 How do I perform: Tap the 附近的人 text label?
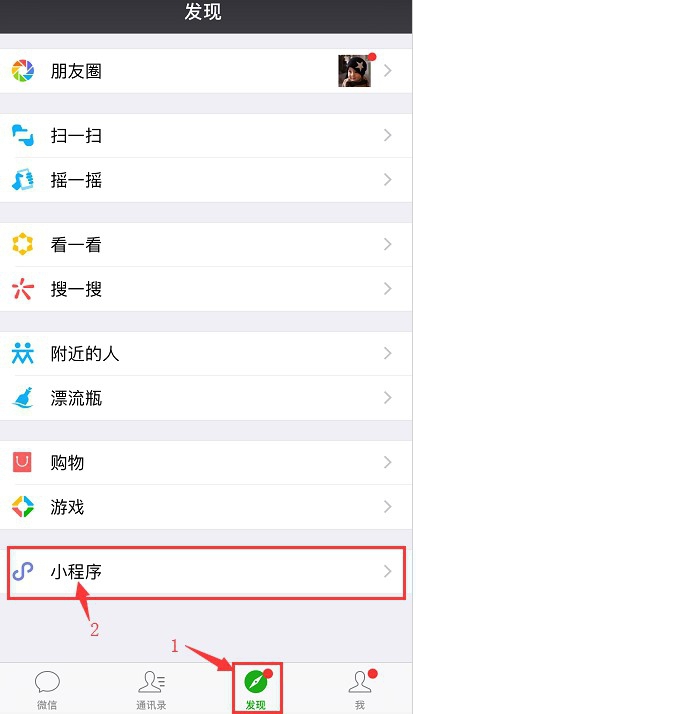pyautogui.click(x=85, y=353)
